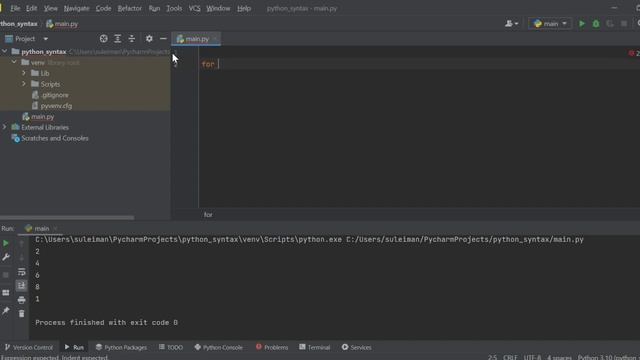Image resolution: width=640 pixels, height=360 pixels.
Task: Expand the Lib folder
Action: (24, 73)
